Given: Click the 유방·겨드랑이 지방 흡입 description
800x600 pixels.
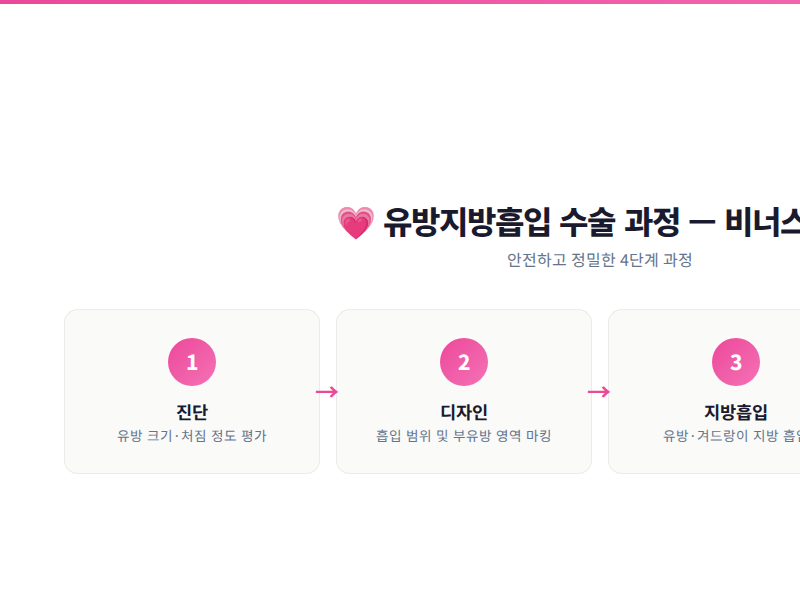Looking at the screenshot, I should point(732,436).
